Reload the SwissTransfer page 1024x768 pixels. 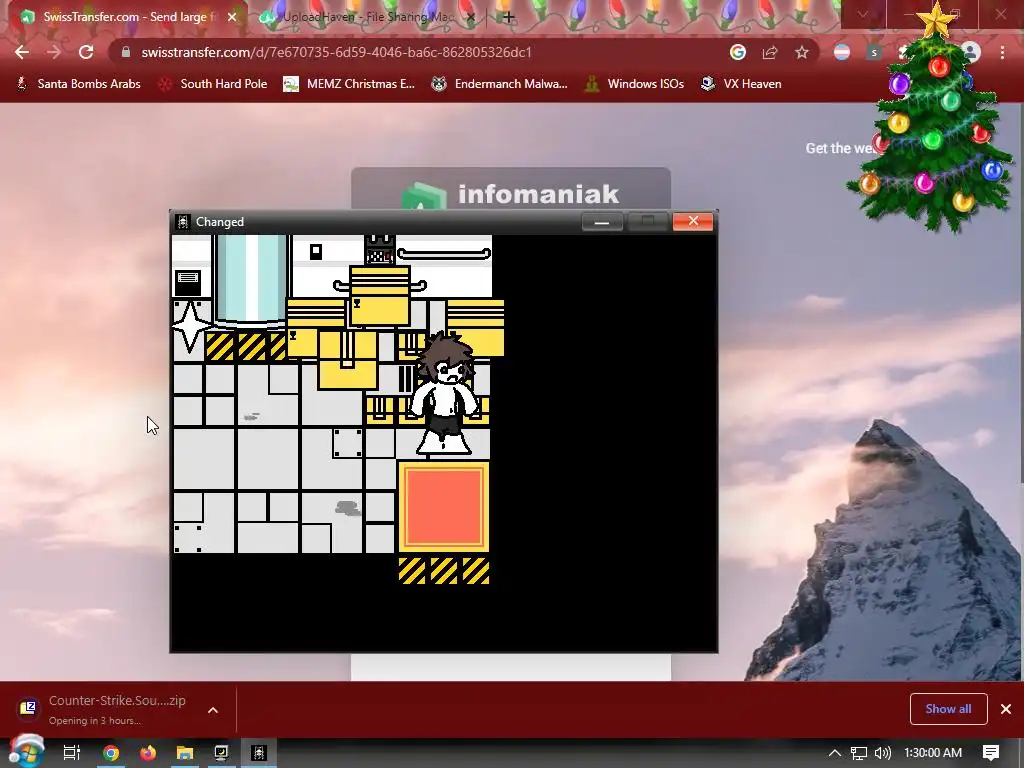click(x=86, y=52)
